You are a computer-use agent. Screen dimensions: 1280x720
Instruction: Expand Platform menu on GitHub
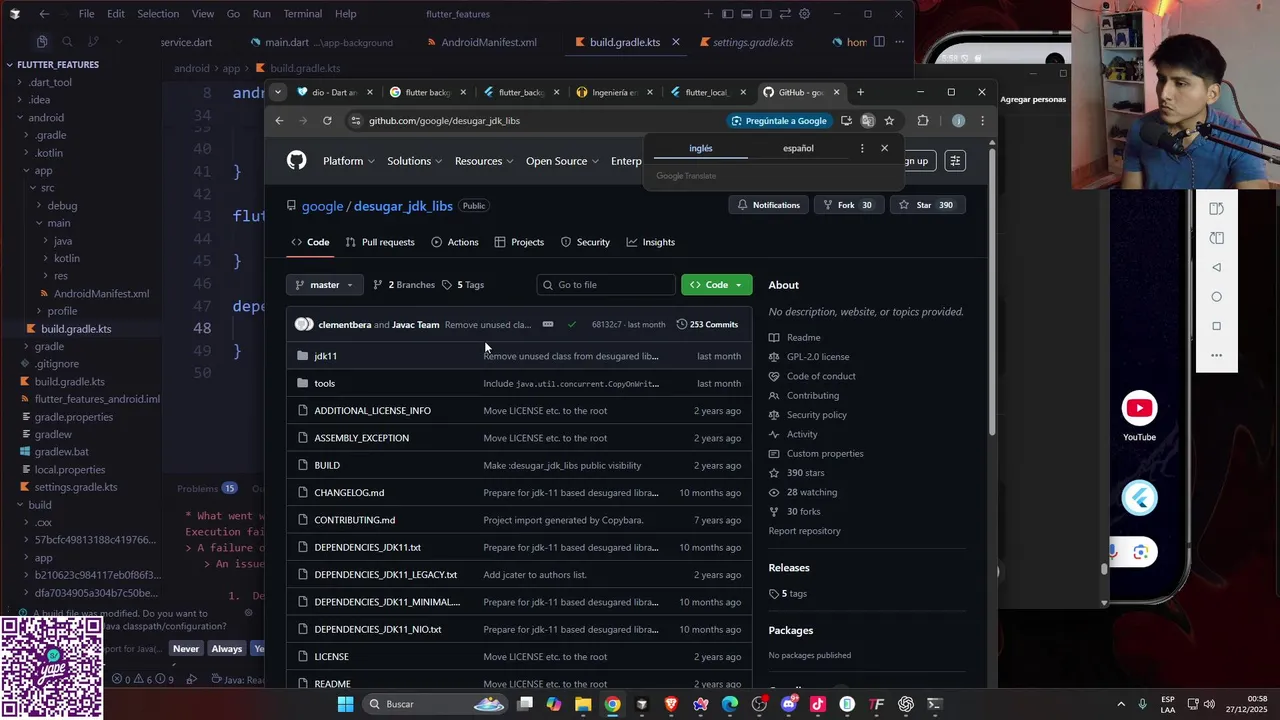point(349,161)
